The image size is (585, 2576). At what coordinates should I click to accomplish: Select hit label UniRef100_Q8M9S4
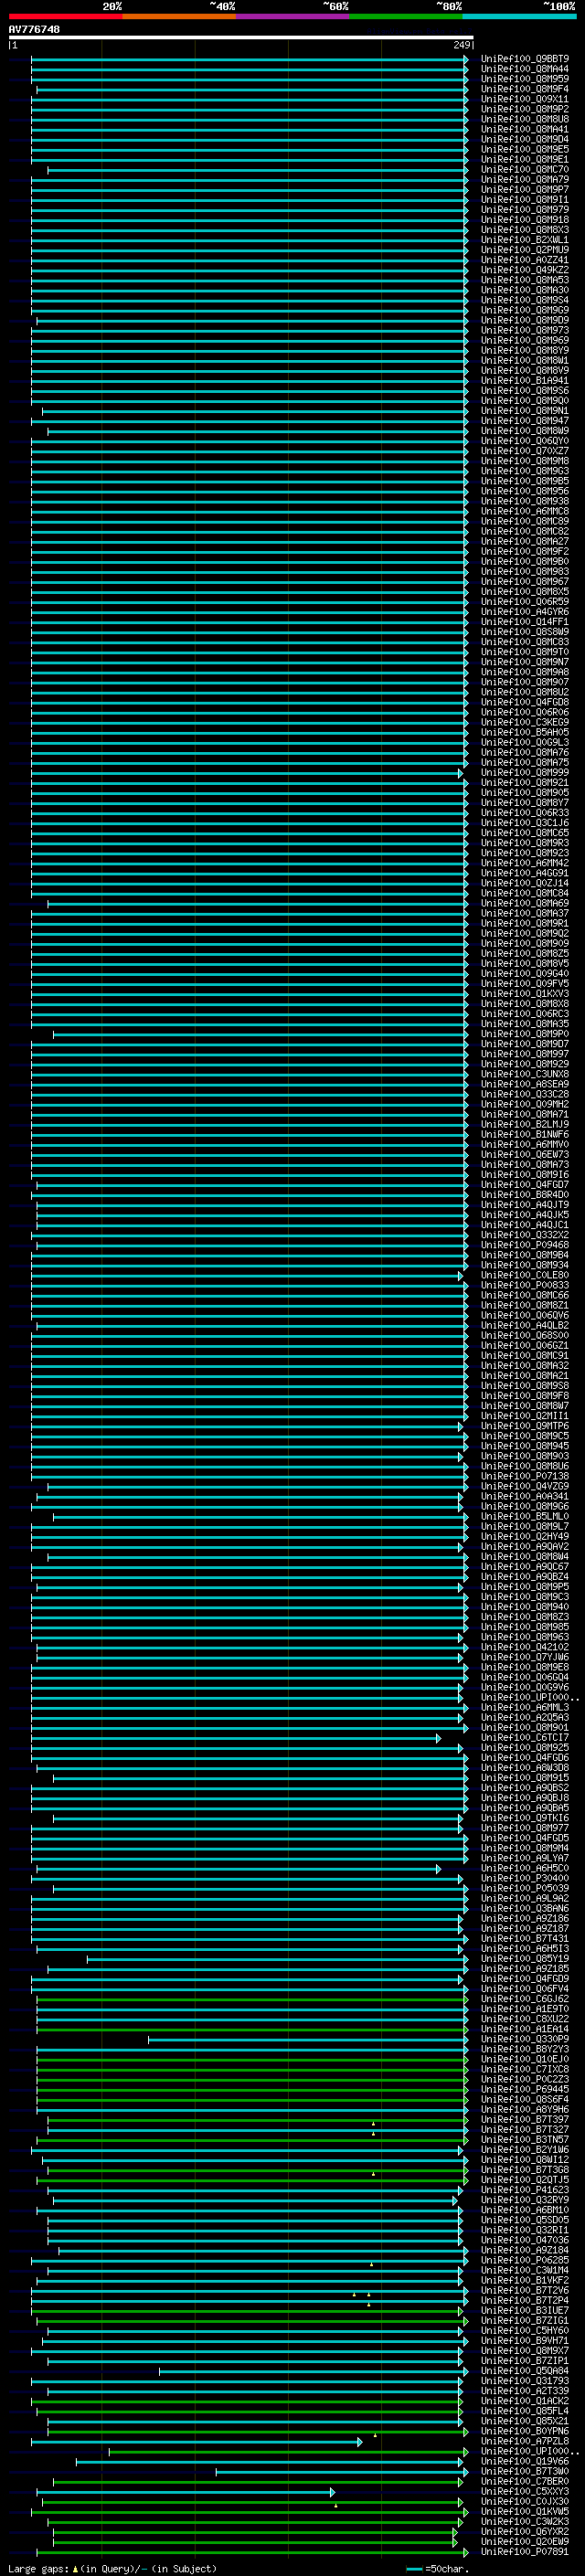tap(525, 300)
